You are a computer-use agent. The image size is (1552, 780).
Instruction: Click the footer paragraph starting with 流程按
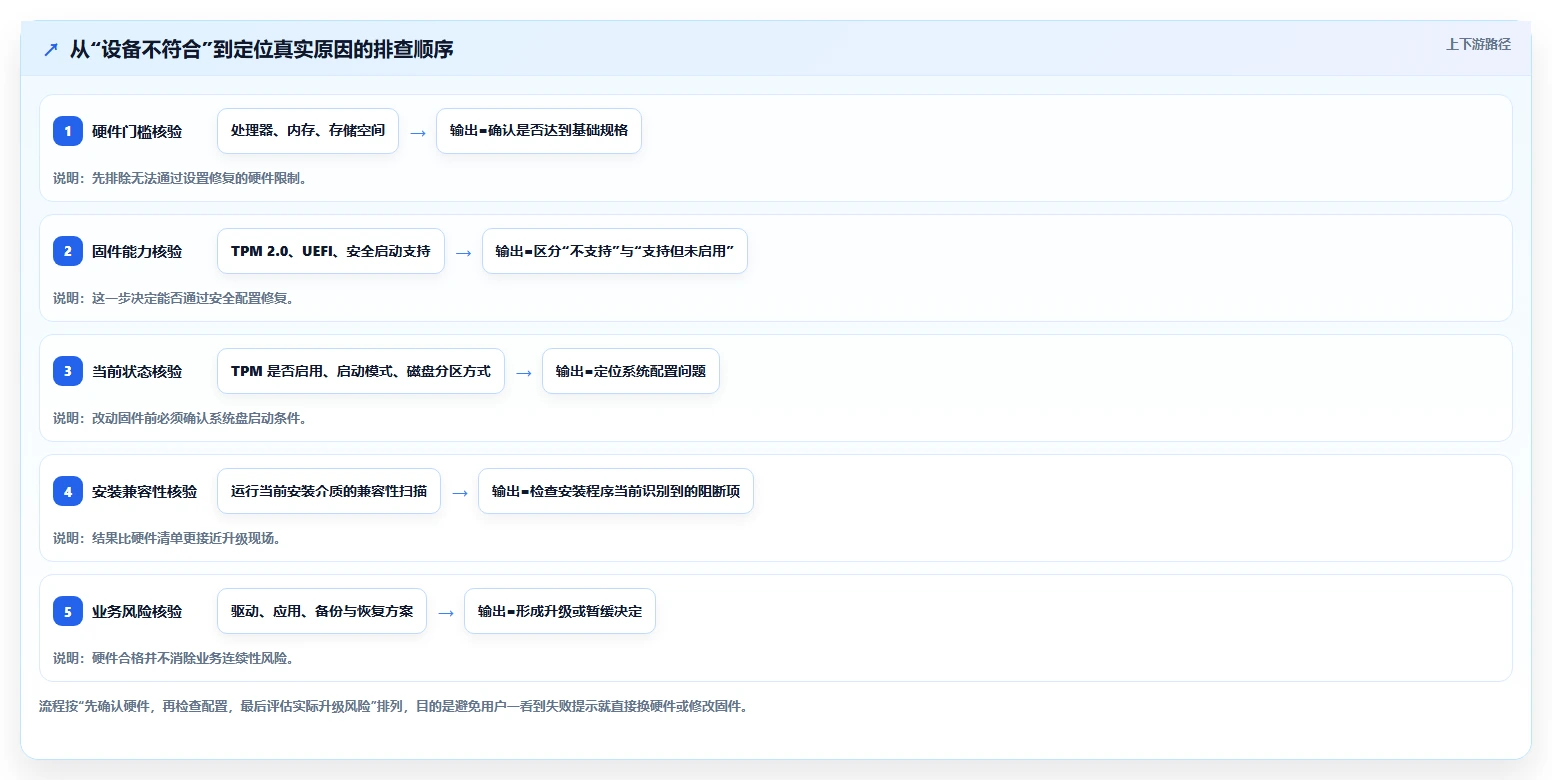coord(393,706)
